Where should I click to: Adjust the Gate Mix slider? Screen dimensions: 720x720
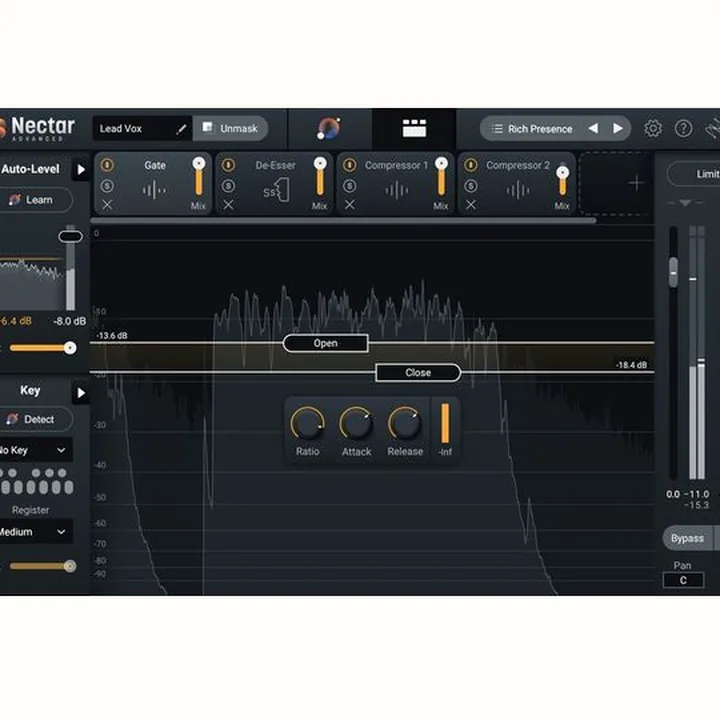(x=199, y=177)
